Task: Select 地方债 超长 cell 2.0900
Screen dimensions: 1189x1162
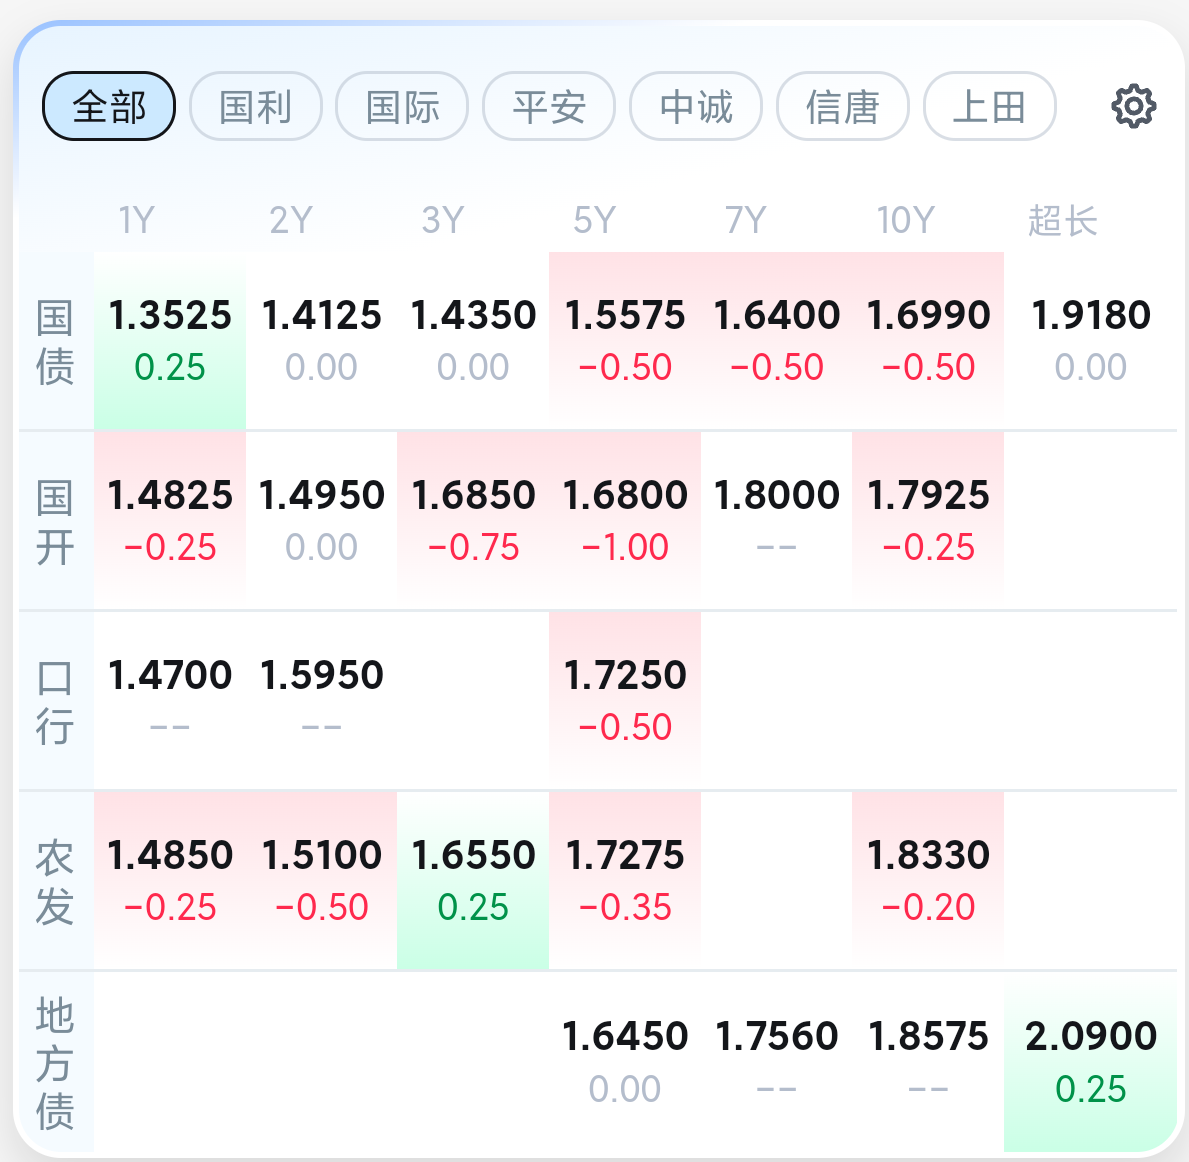Action: [x=1090, y=1062]
